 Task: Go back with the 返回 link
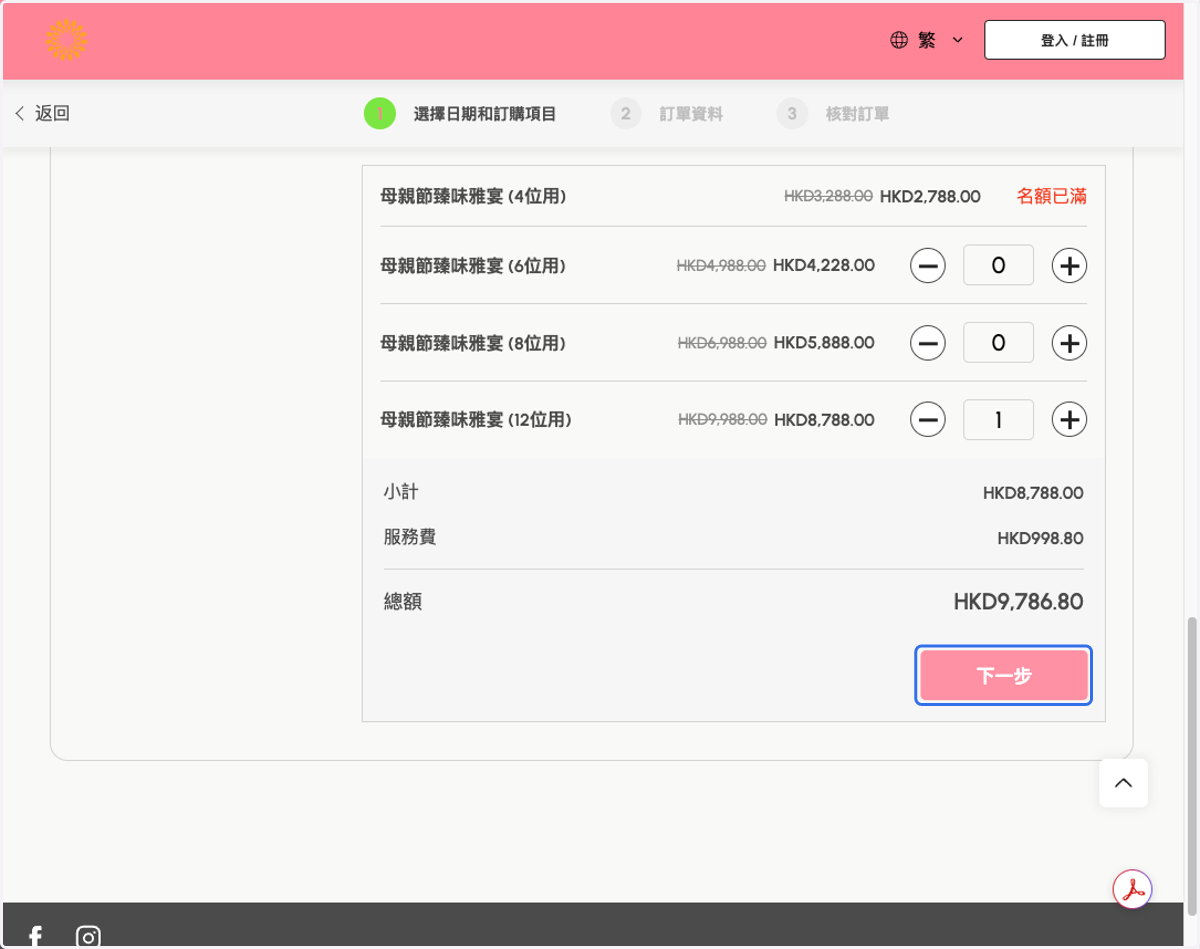click(x=42, y=113)
